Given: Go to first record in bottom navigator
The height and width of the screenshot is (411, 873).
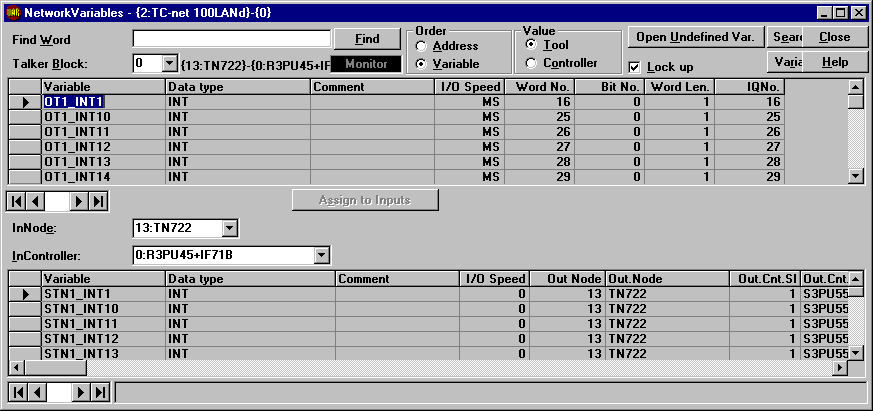Looking at the screenshot, I should 15,392.
